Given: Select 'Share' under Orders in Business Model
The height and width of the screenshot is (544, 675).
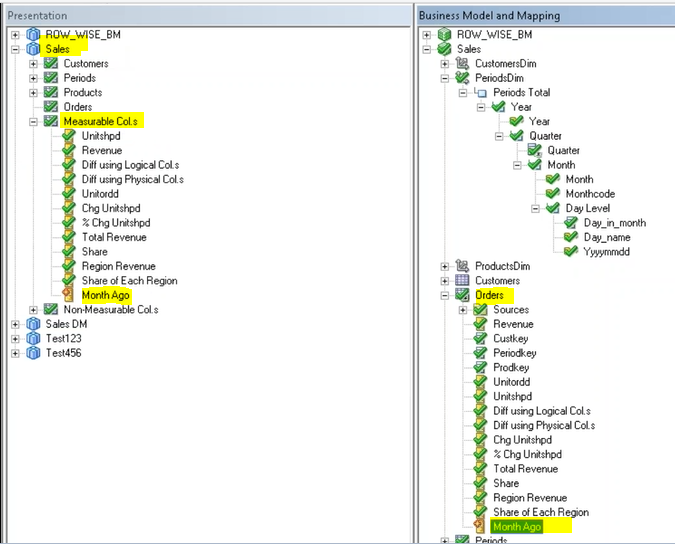Looking at the screenshot, I should click(x=506, y=483).
